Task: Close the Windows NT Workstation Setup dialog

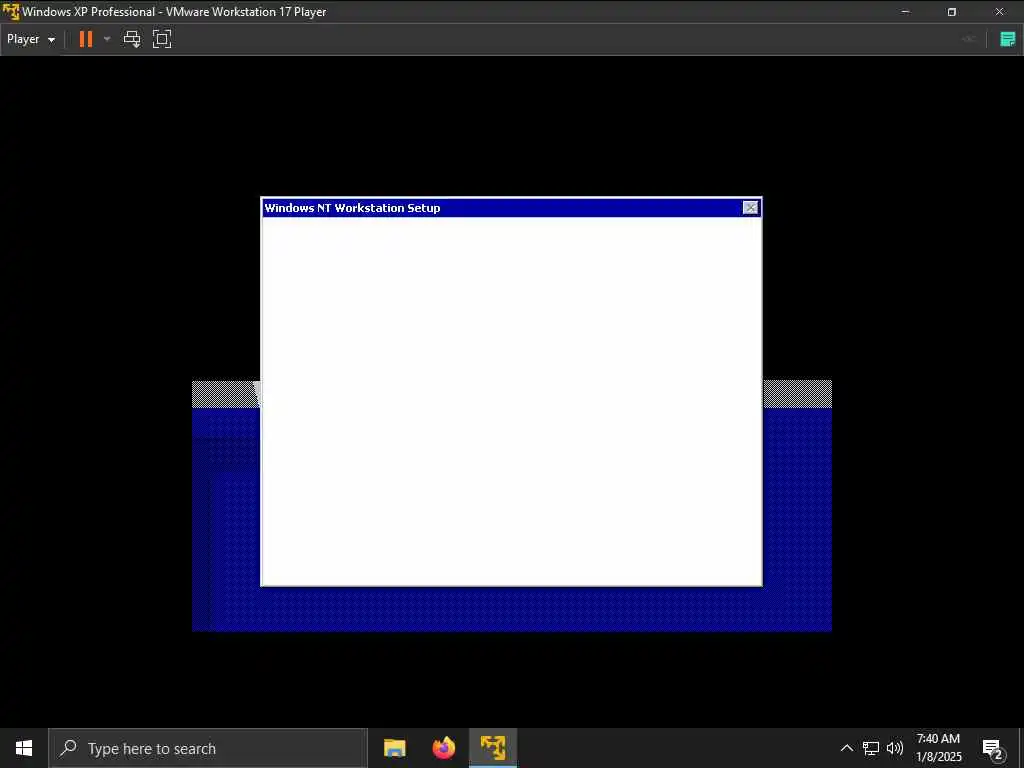Action: point(750,208)
